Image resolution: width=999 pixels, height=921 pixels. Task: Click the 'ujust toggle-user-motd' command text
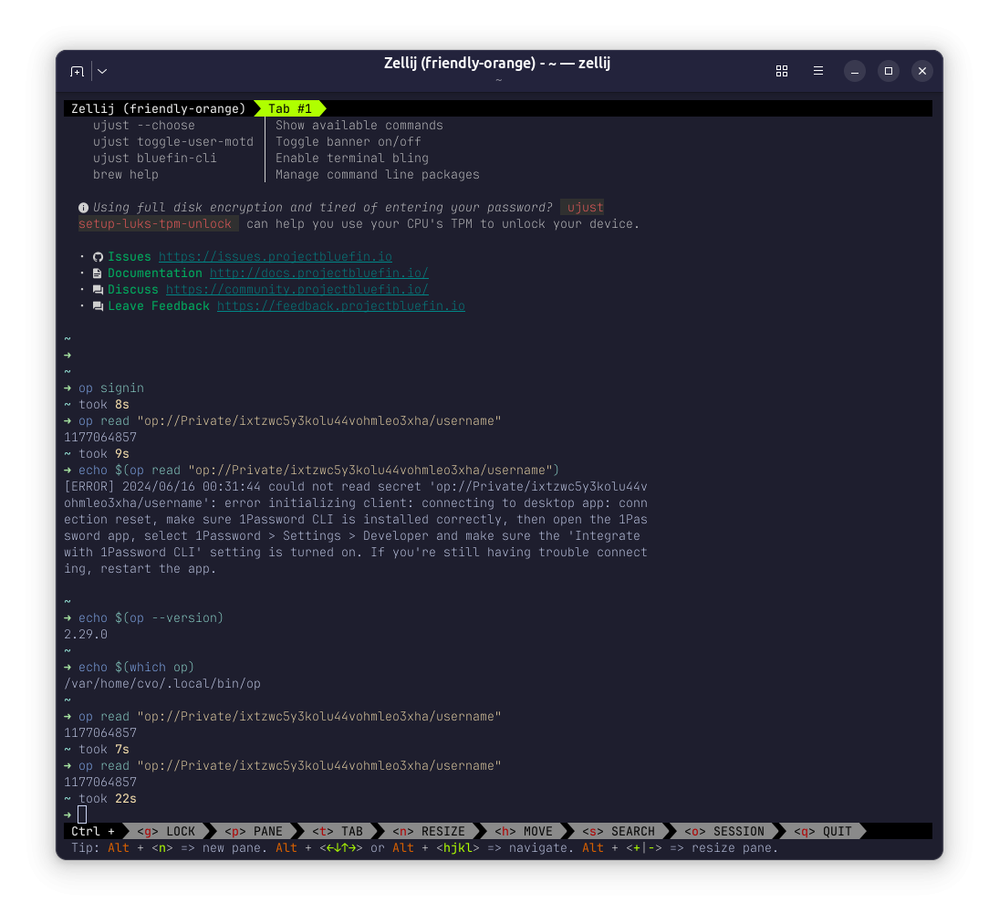coord(173,142)
